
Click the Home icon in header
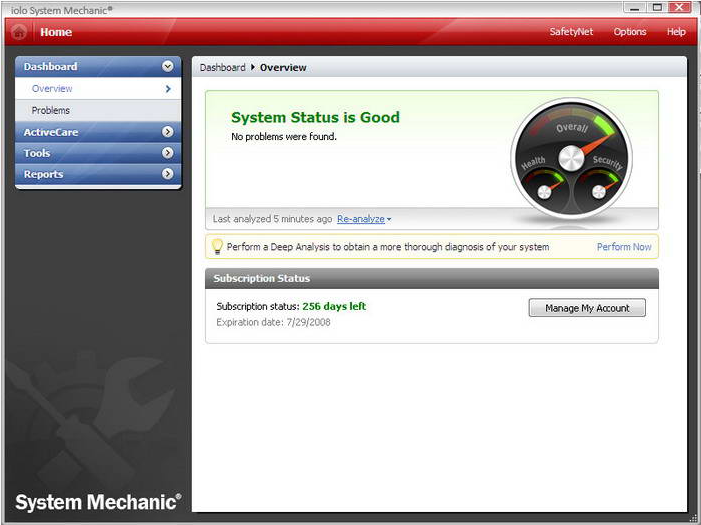click(19, 32)
